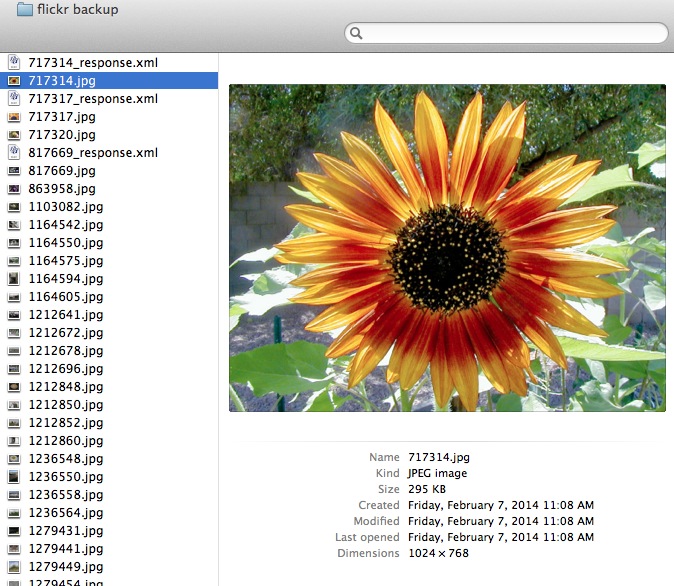Click the 817669_response.xml file icon

pos(14,152)
